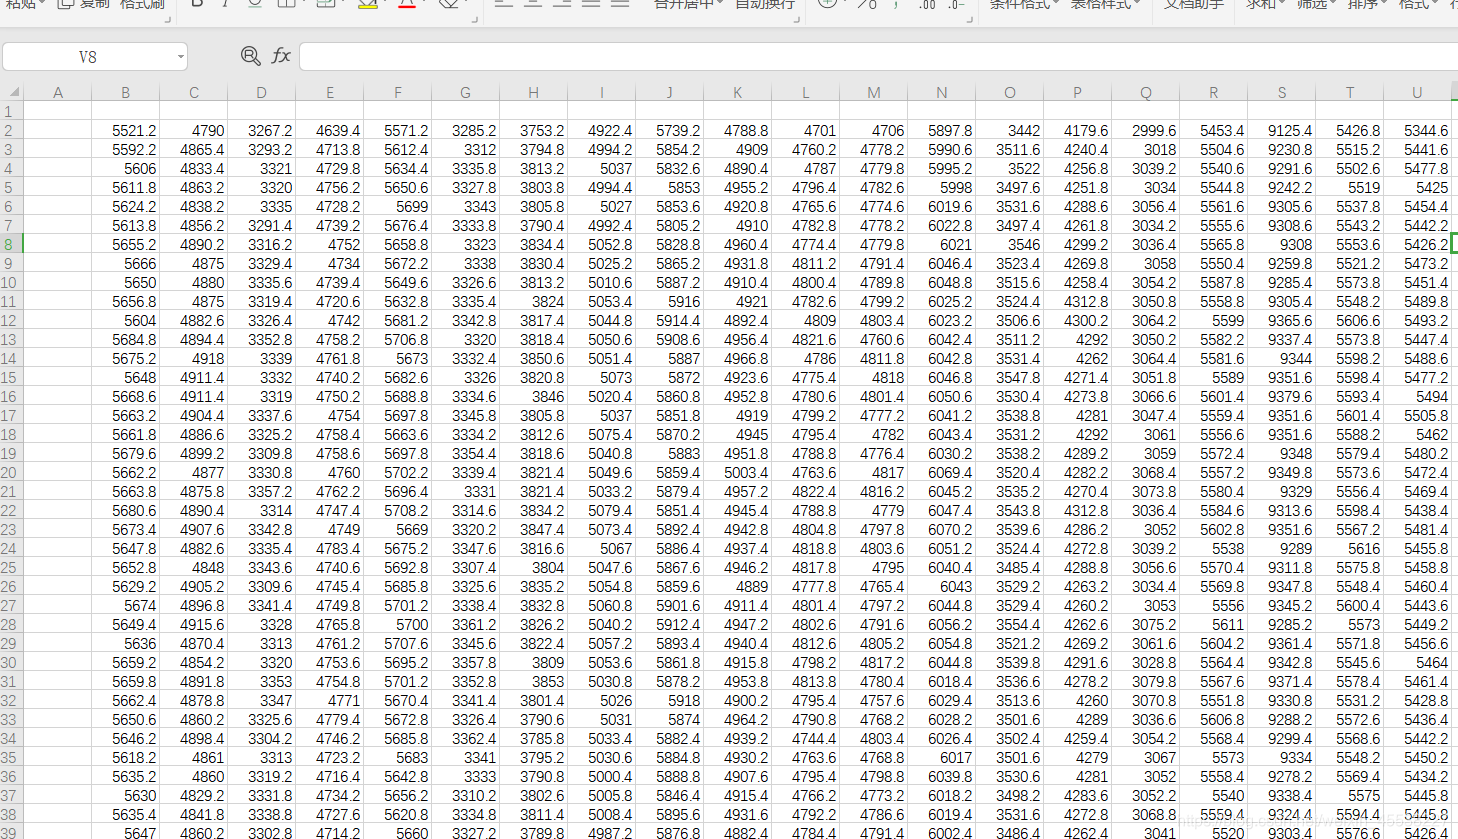Click the zoom magnifier icon beside fx
Image resolution: width=1458 pixels, height=839 pixels.
pyautogui.click(x=250, y=56)
